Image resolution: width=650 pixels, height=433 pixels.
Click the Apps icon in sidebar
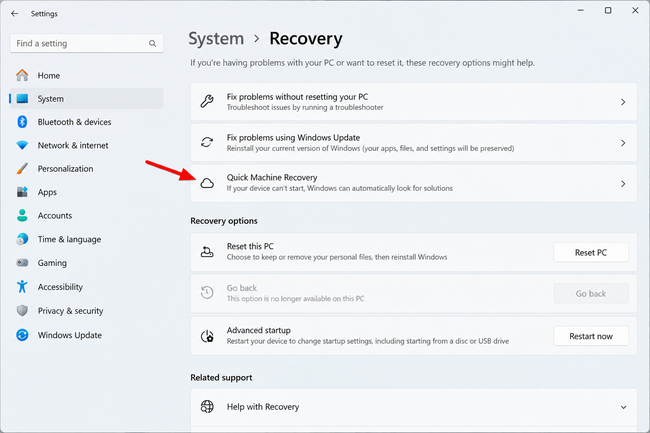[x=22, y=192]
